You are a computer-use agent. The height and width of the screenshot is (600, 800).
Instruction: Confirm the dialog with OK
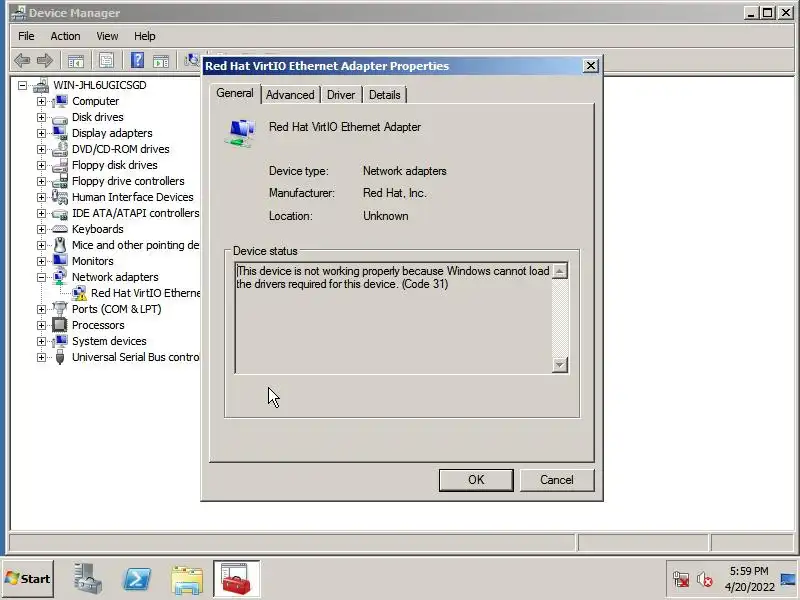click(x=476, y=480)
